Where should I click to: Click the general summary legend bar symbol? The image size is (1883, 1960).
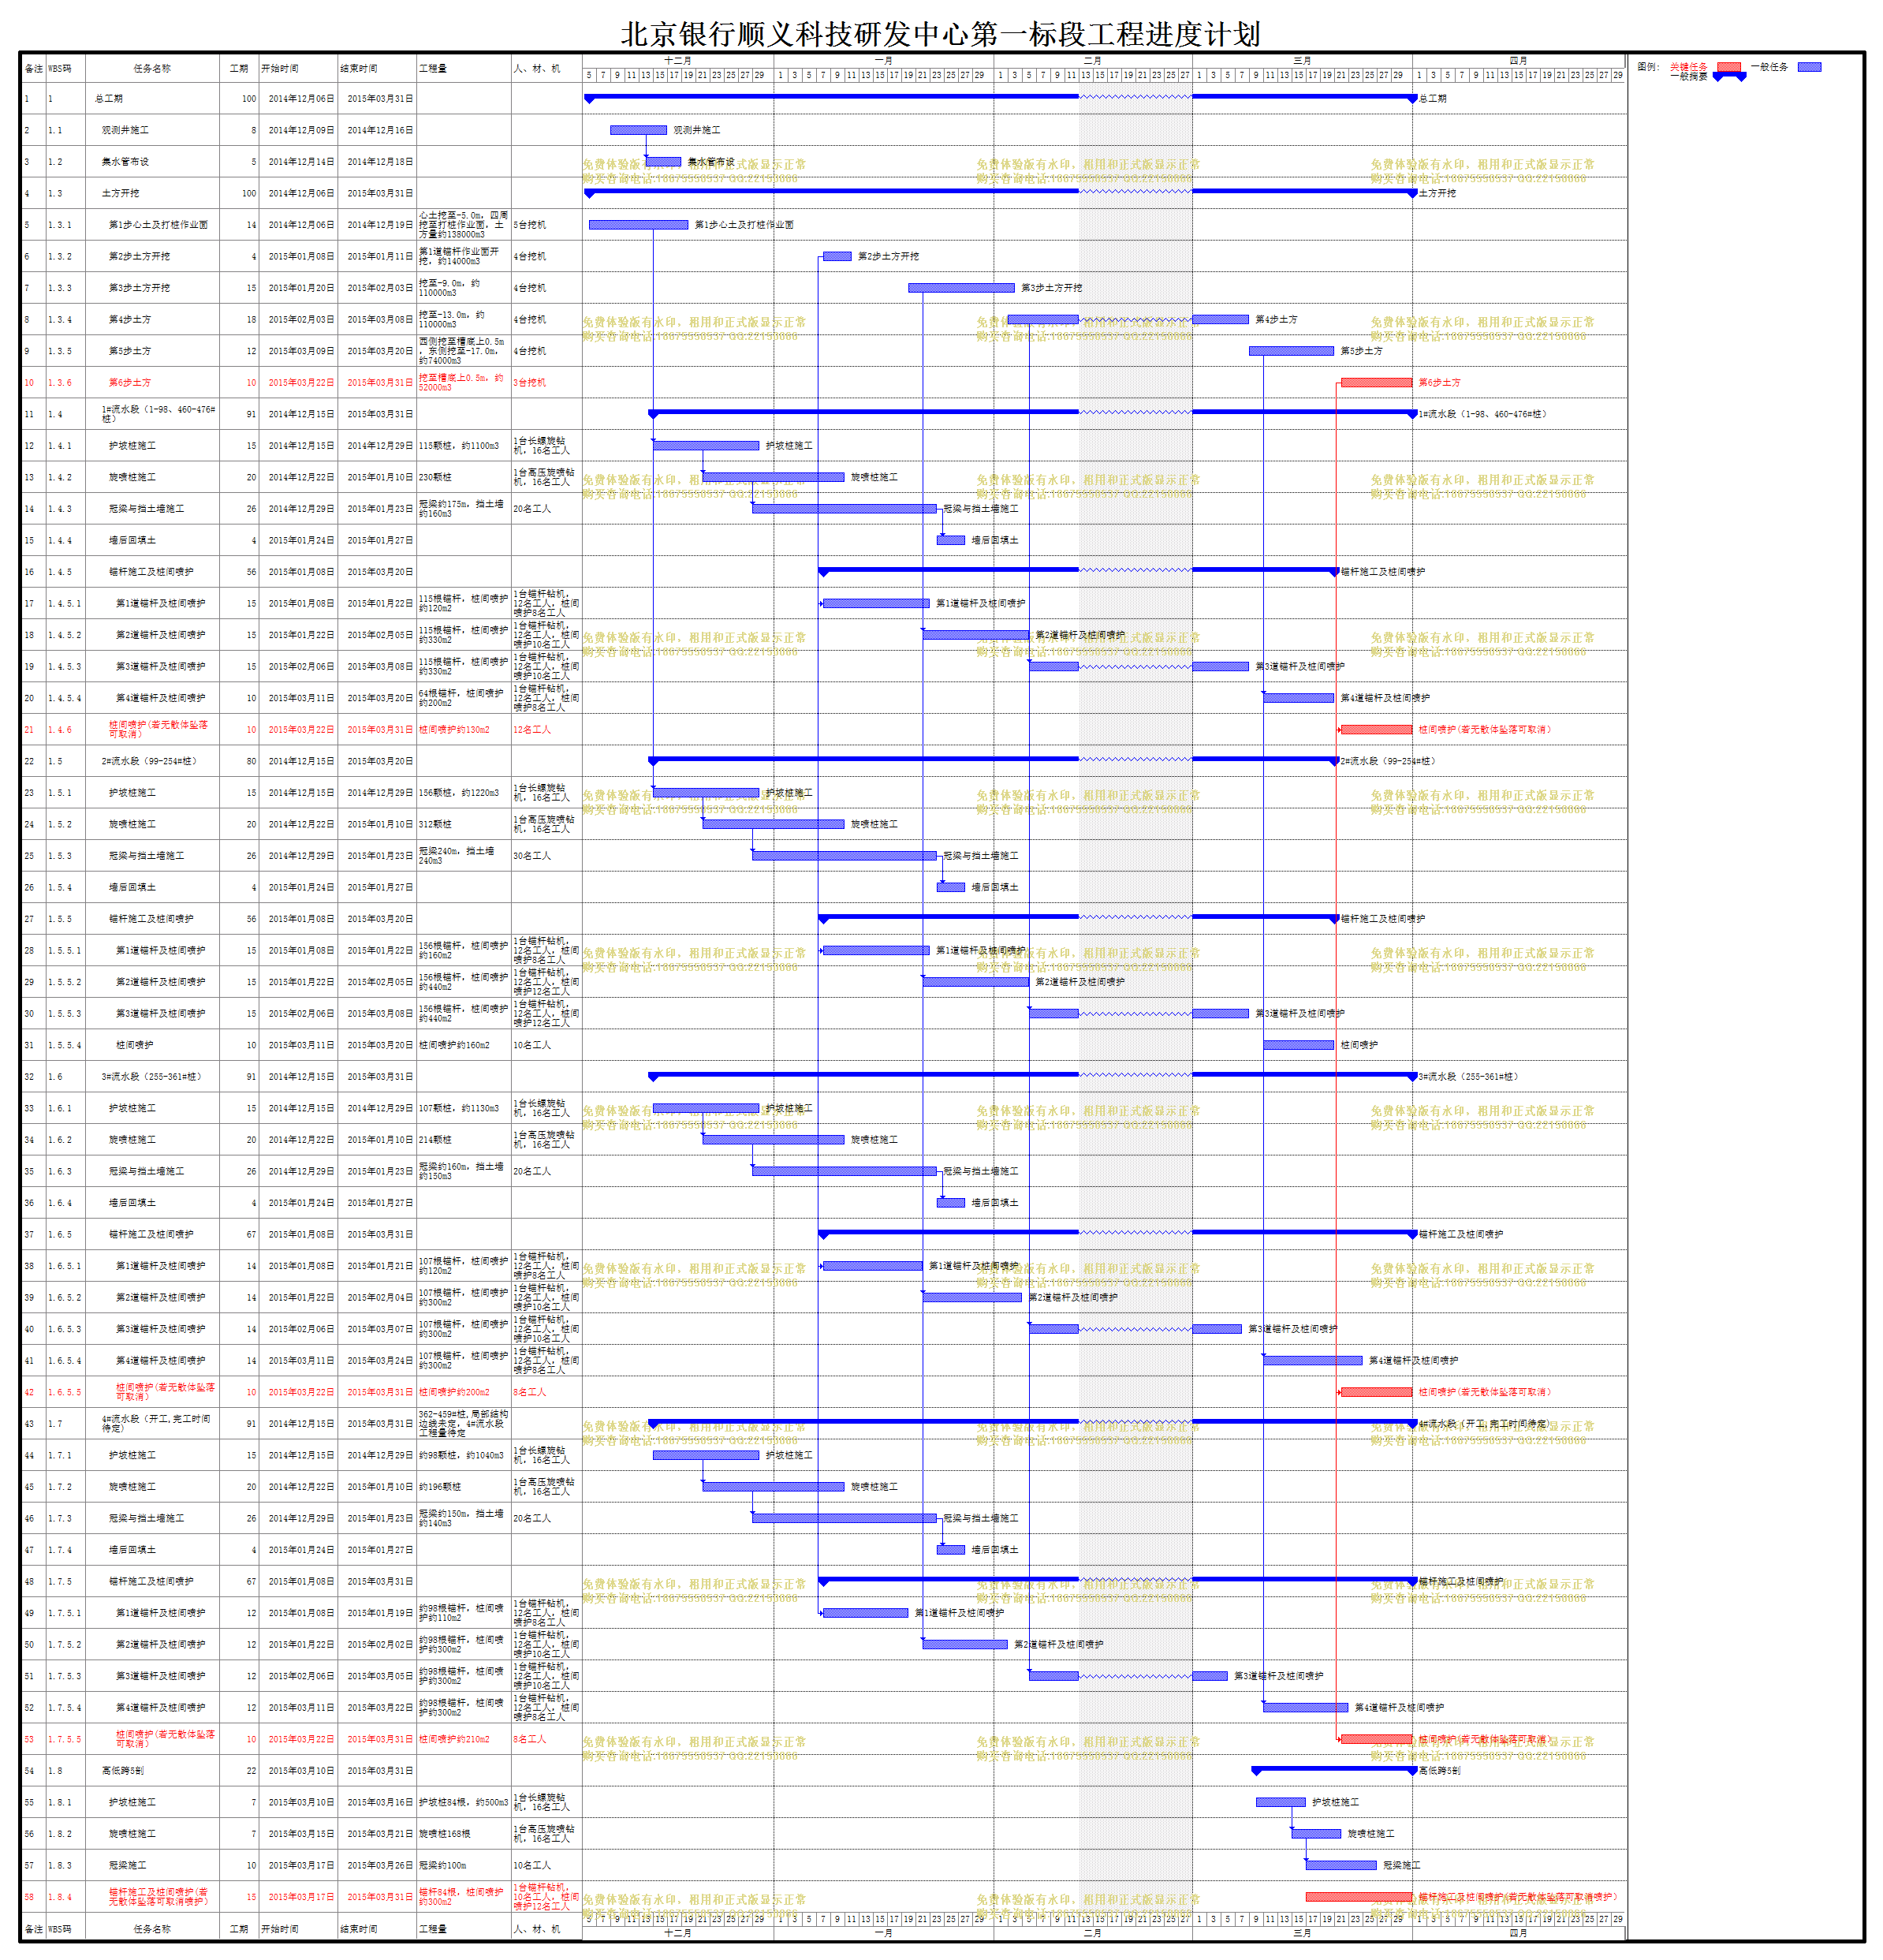[1729, 77]
